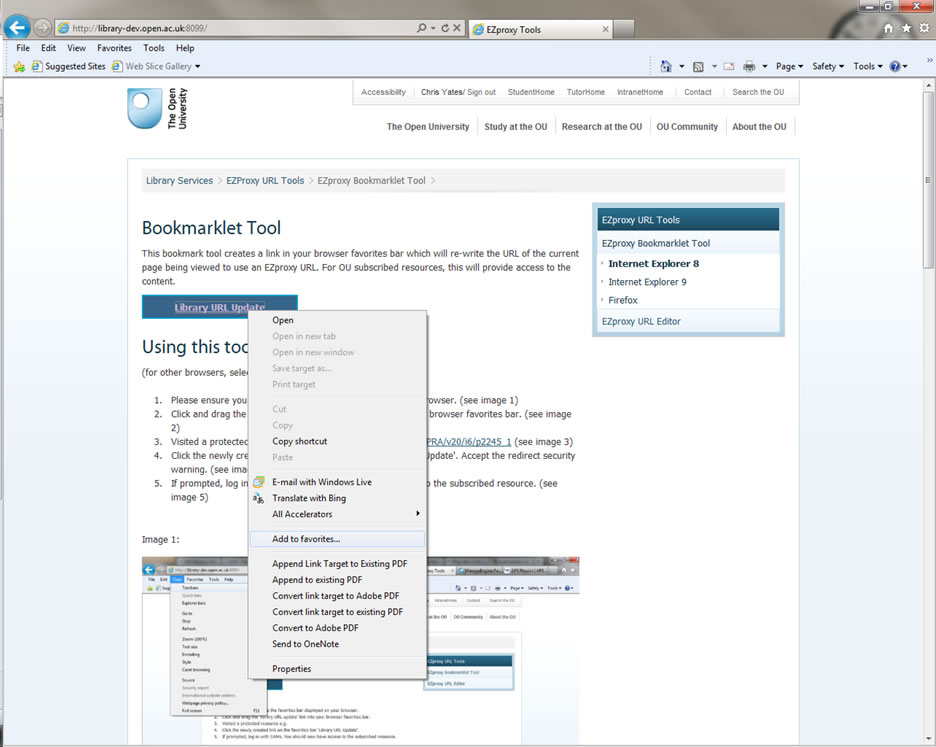Click the Sign out link
936x747 pixels.
(481, 92)
